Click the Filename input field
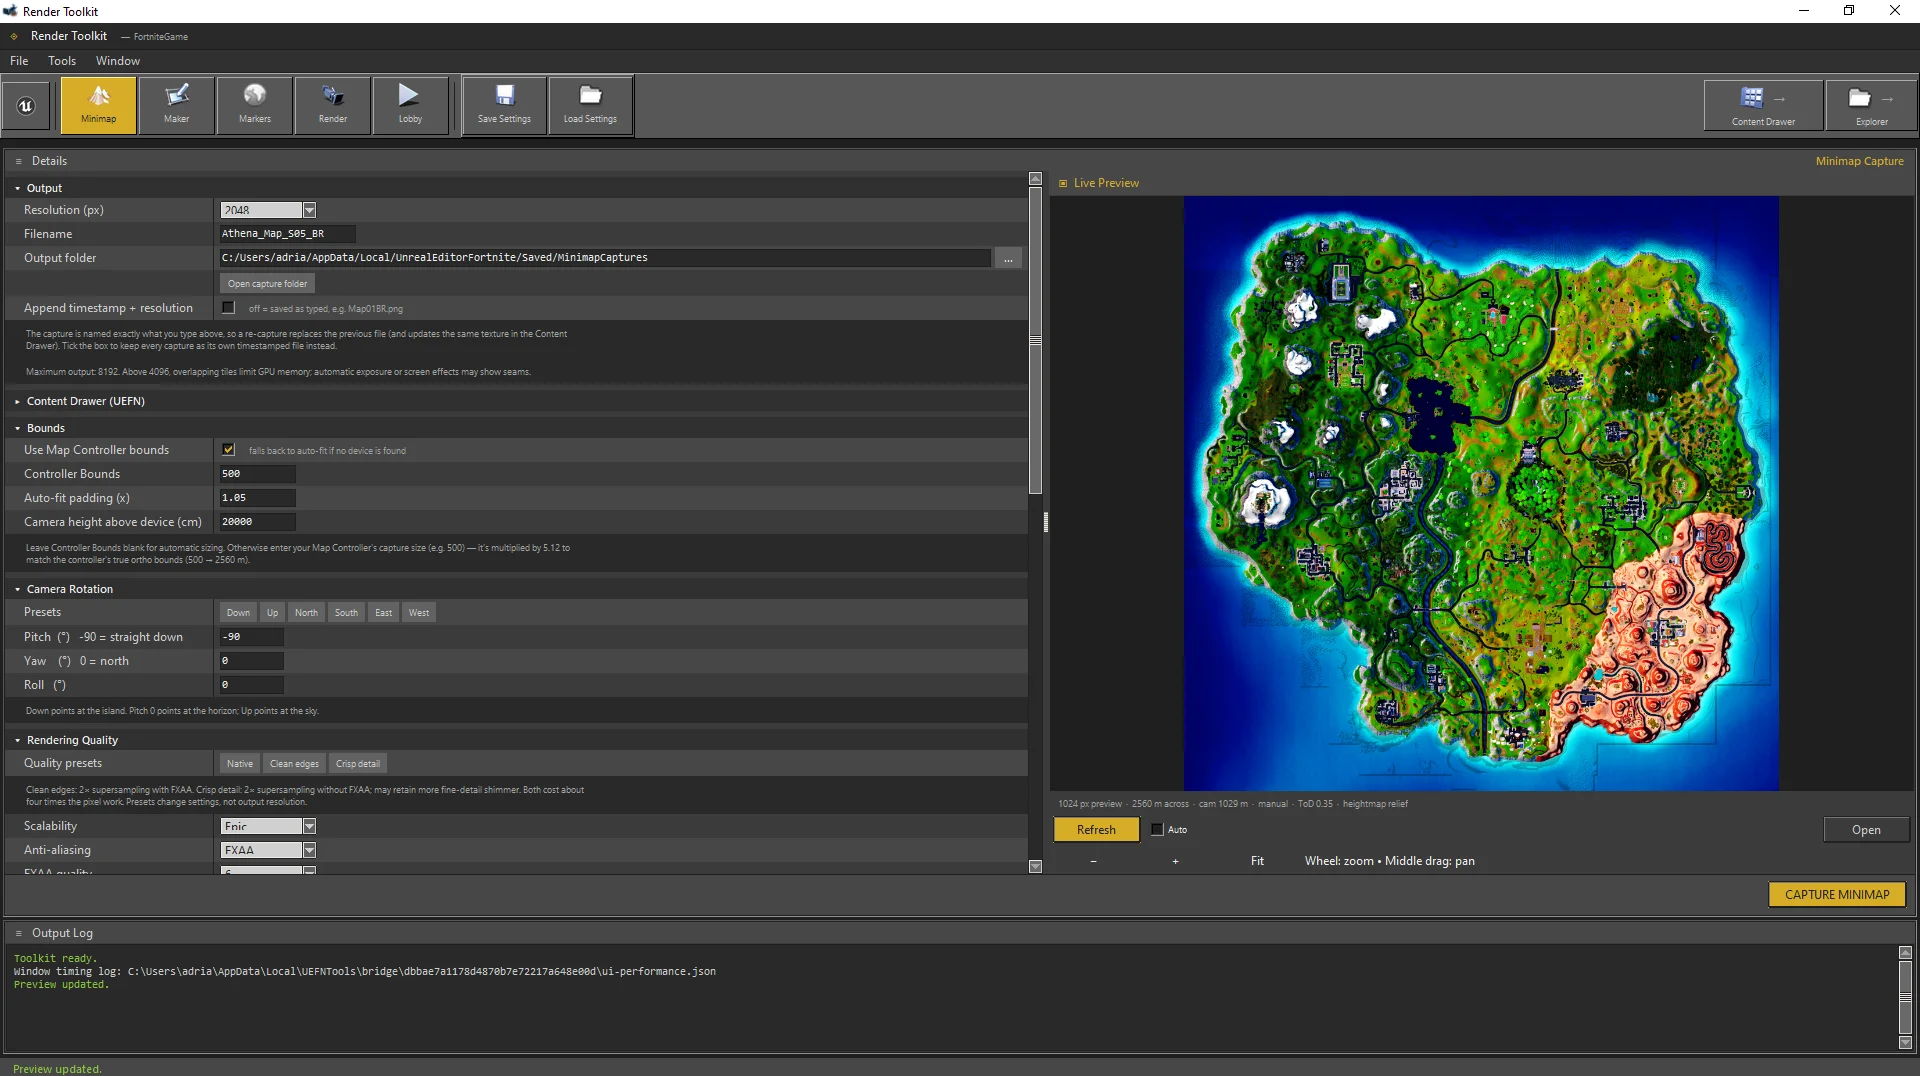Screen dimensions: 1920x1076 click(x=287, y=234)
